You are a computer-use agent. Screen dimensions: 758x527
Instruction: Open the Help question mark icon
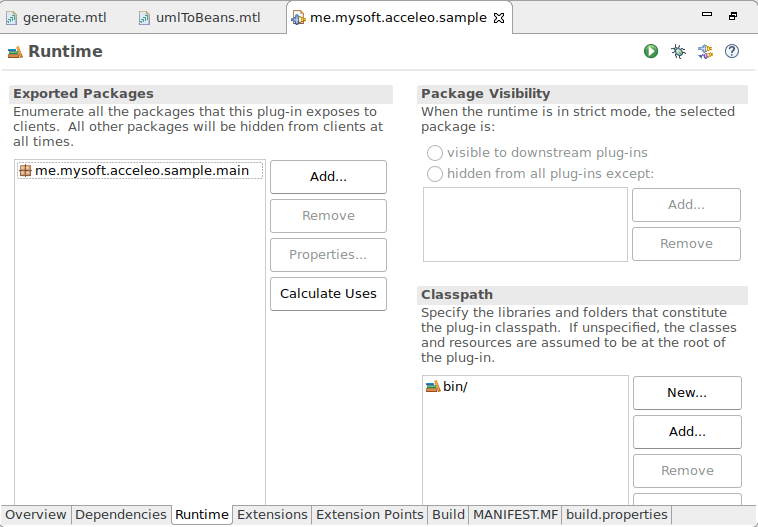click(x=732, y=51)
